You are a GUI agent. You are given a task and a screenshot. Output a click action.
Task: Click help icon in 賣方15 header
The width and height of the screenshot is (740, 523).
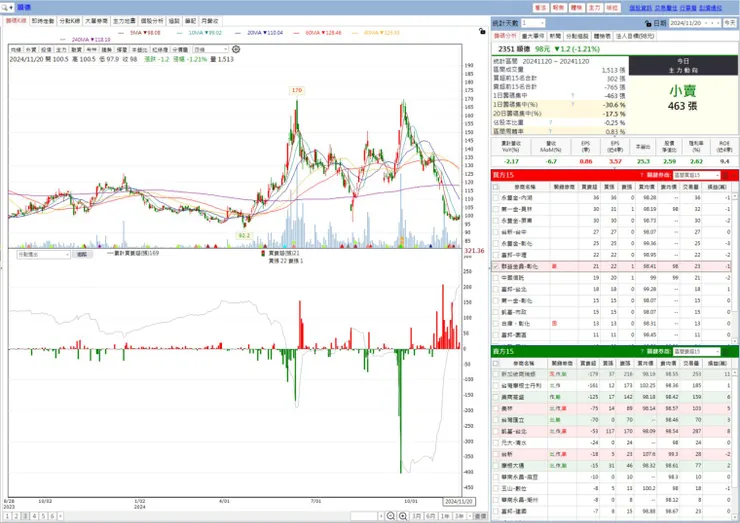point(641,352)
